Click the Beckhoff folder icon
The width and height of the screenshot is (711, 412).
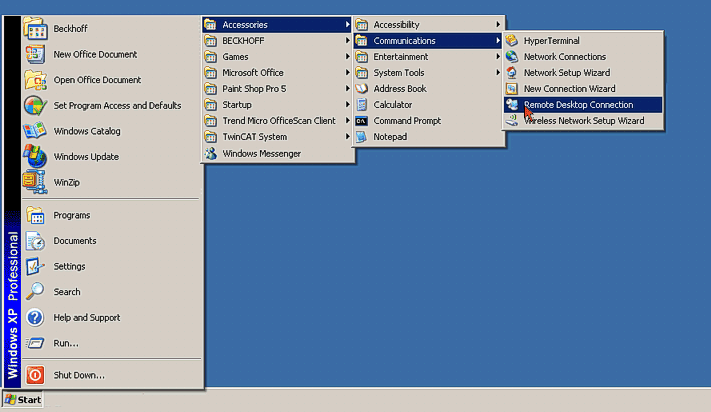point(35,29)
